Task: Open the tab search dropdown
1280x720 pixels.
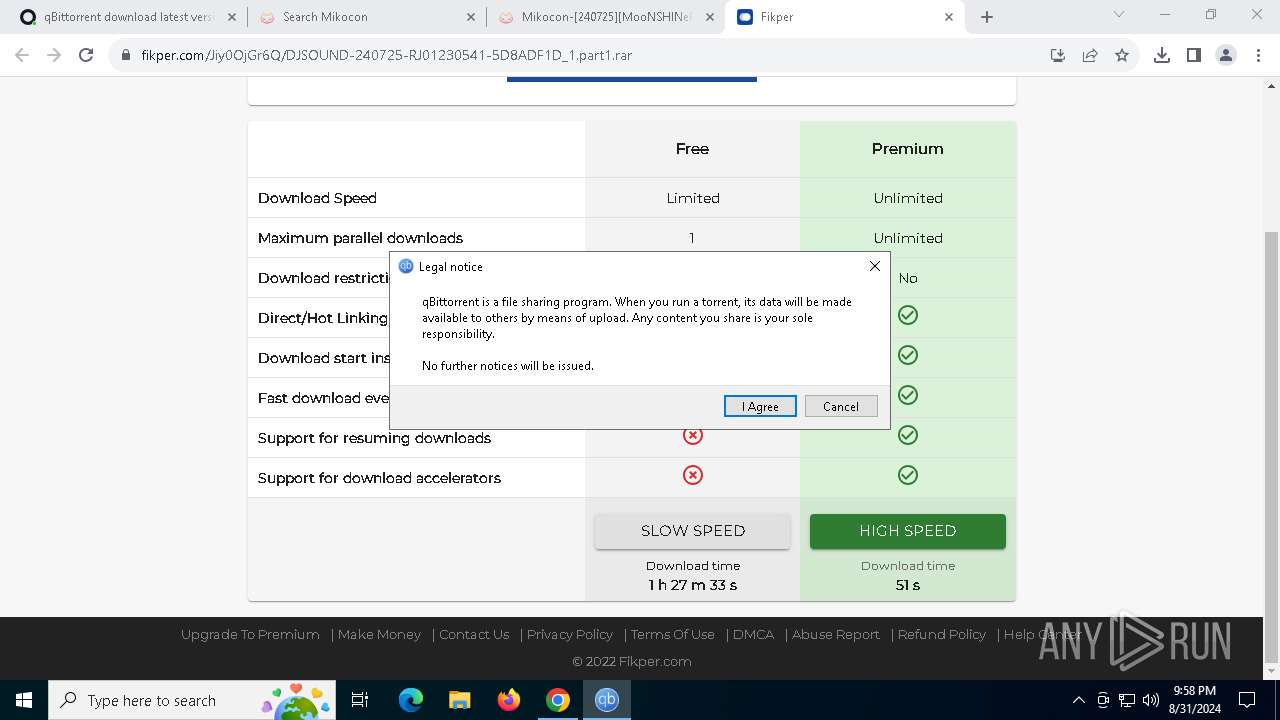Action: (x=1119, y=15)
